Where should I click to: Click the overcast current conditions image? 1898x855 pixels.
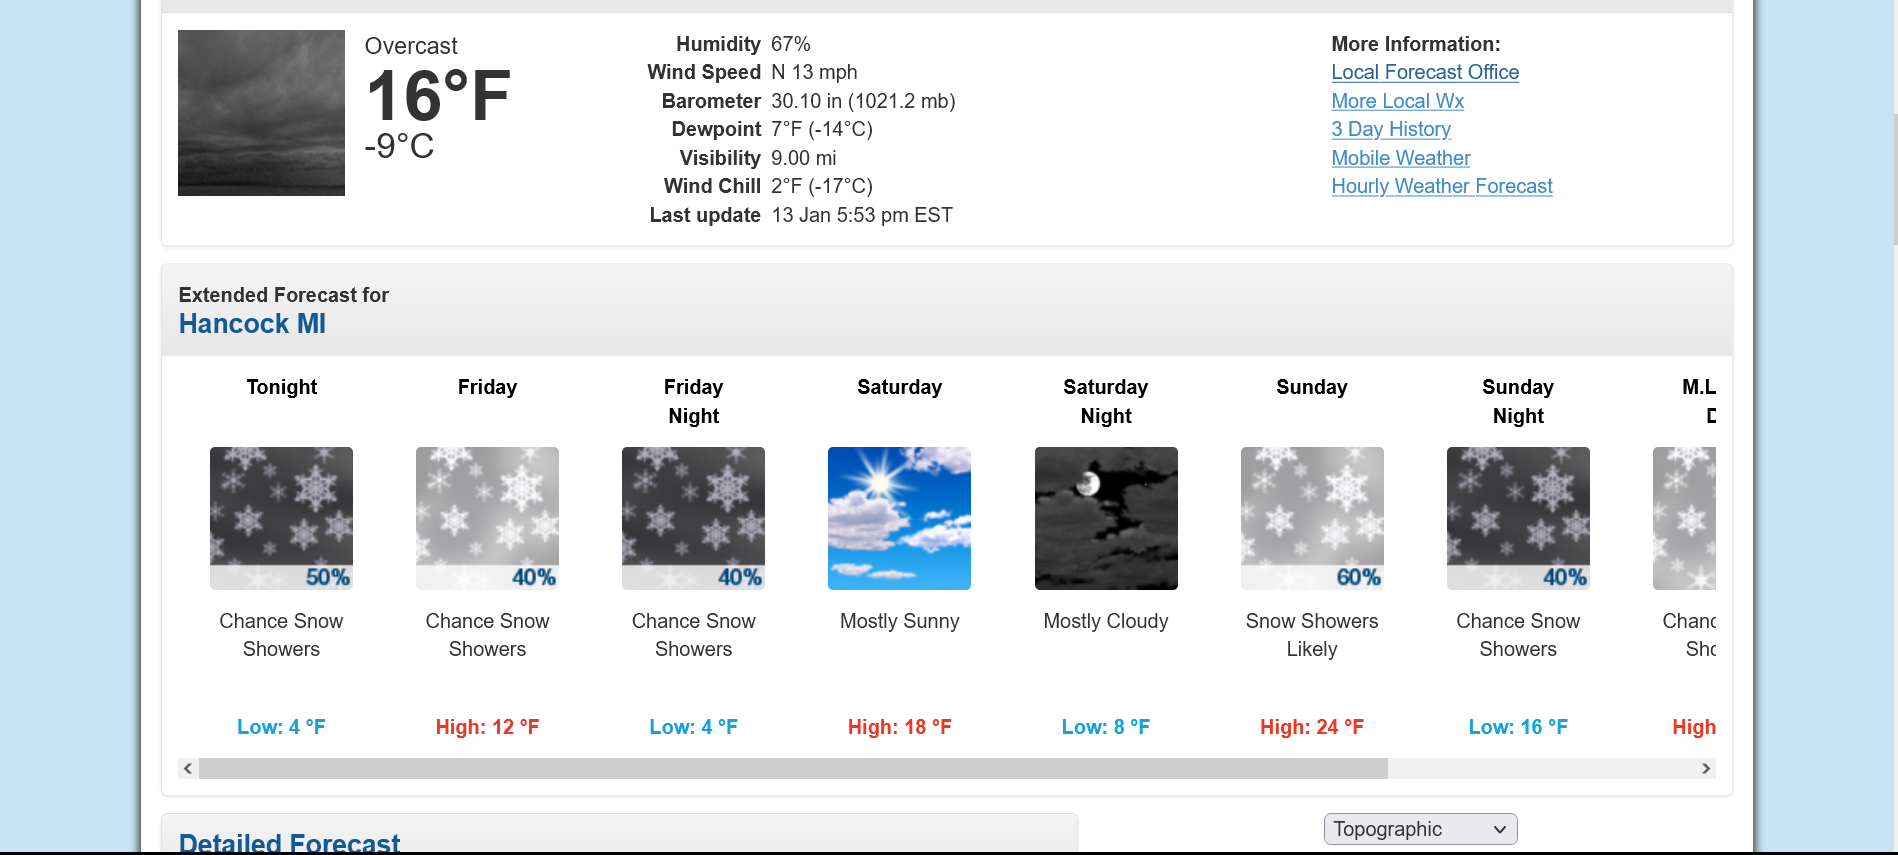(x=261, y=113)
